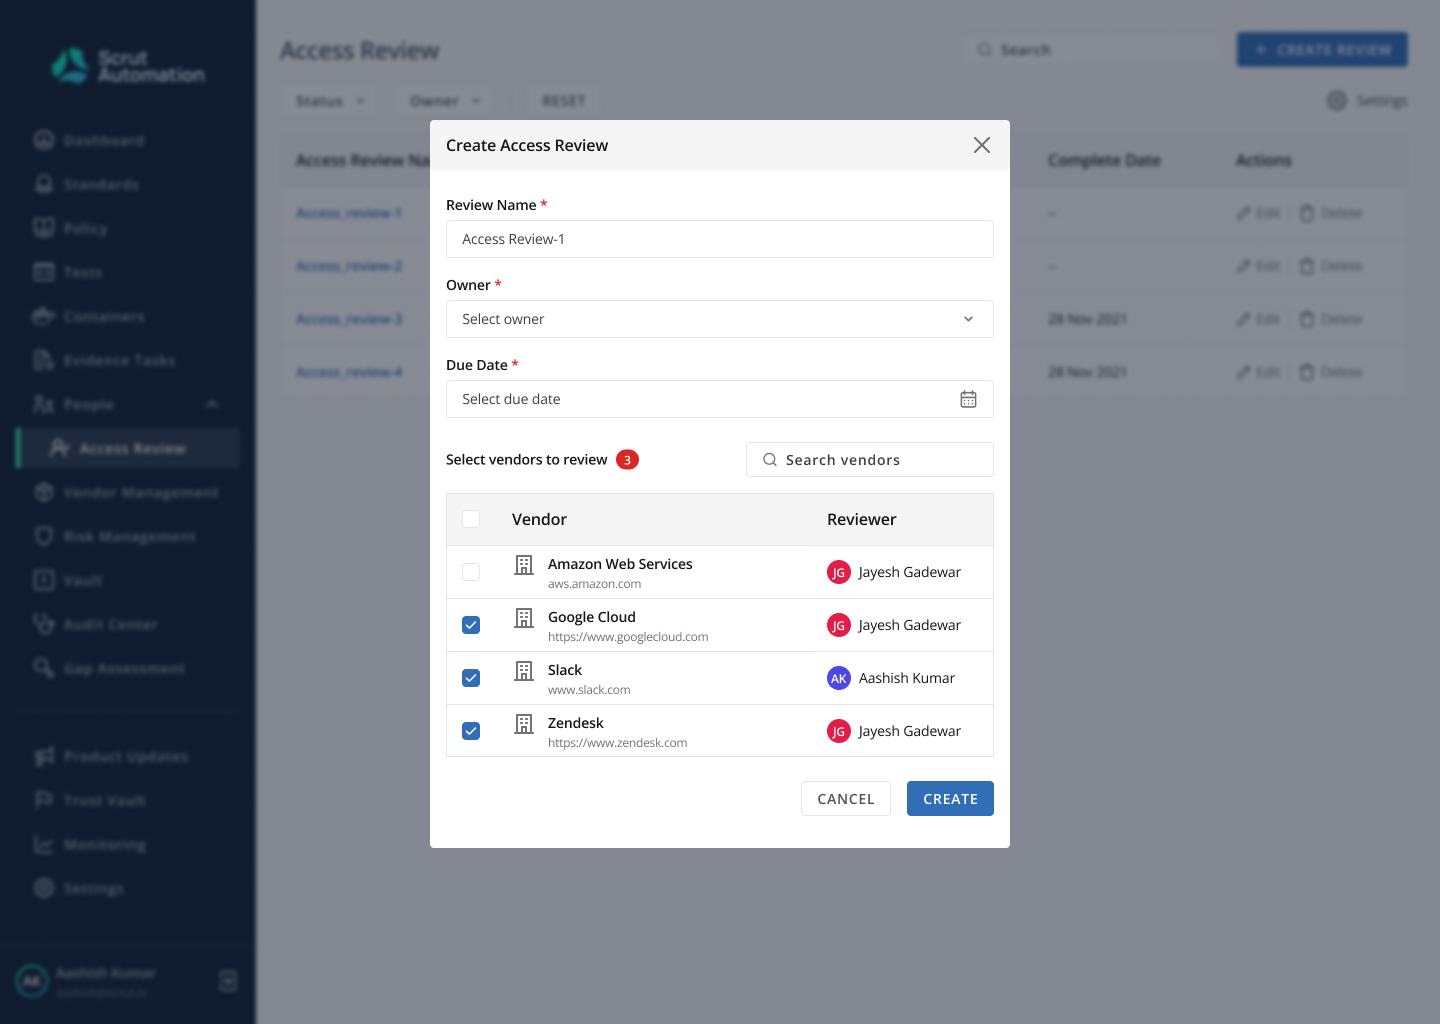The width and height of the screenshot is (1440, 1024).
Task: Click the Containers sidebar icon
Action: point(44,317)
